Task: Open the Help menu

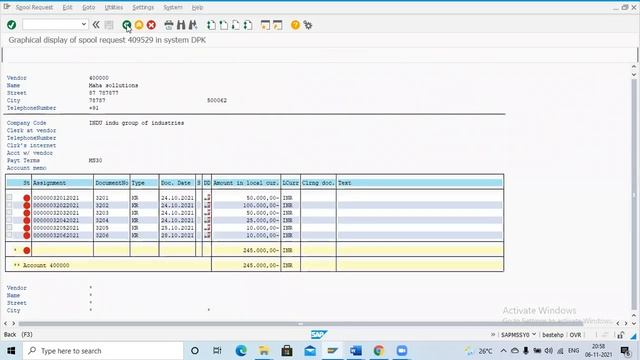Action: (197, 7)
